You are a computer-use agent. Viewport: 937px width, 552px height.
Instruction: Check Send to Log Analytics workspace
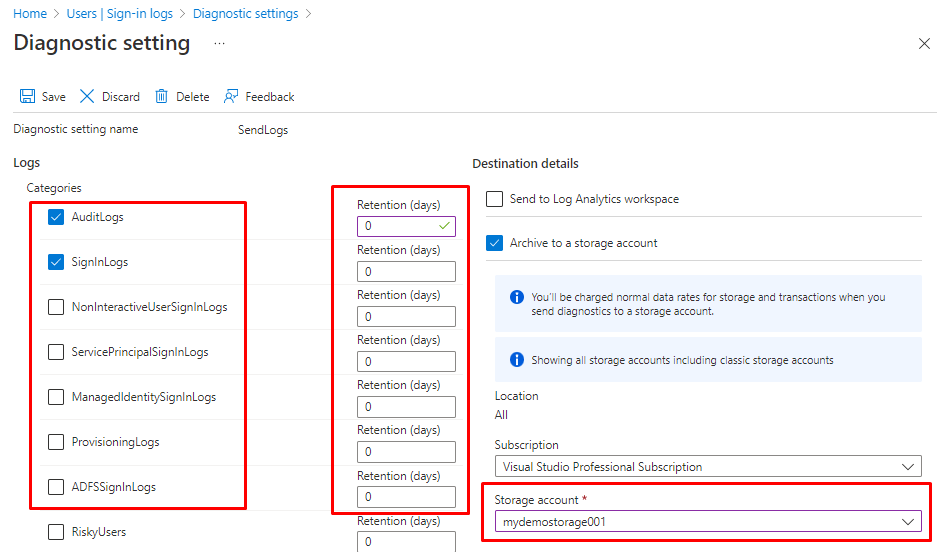click(x=494, y=199)
